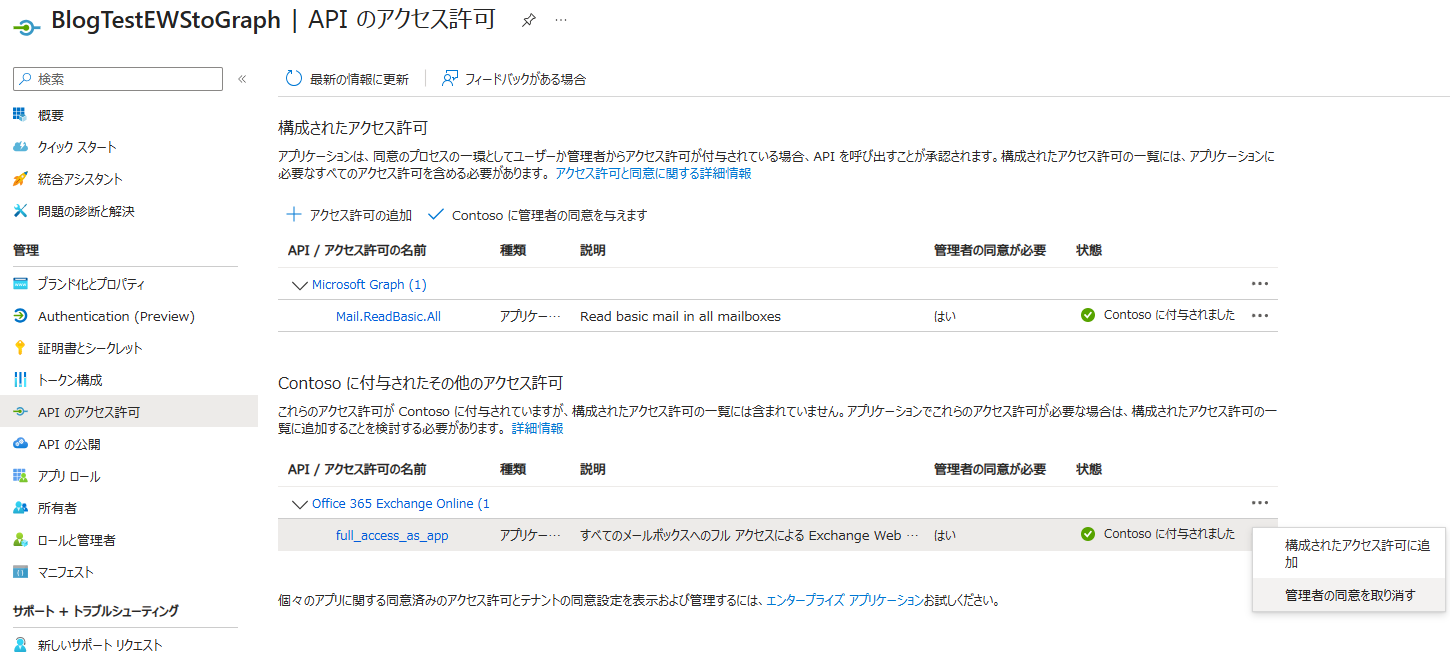
Task: Open クイック スタート cloud icon
Action: (20, 147)
